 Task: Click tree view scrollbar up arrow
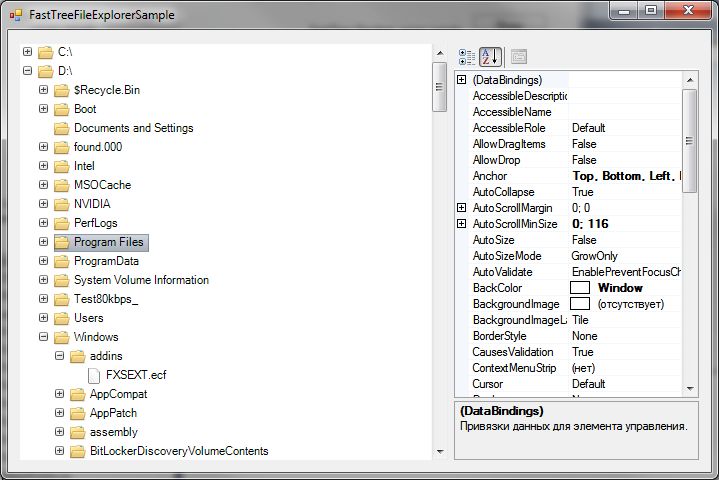tap(440, 53)
